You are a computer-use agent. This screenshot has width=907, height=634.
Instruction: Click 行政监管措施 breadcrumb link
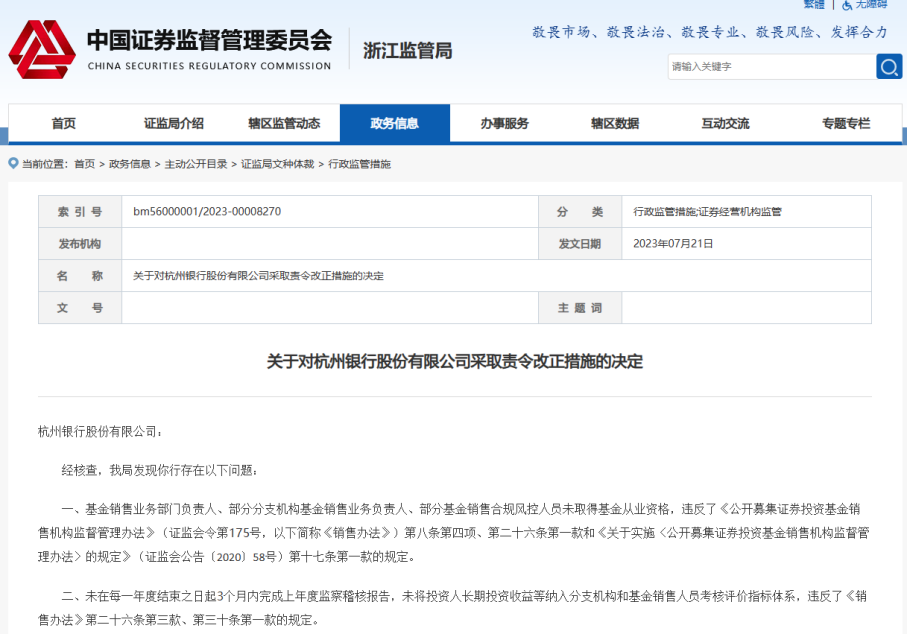pyautogui.click(x=360, y=164)
